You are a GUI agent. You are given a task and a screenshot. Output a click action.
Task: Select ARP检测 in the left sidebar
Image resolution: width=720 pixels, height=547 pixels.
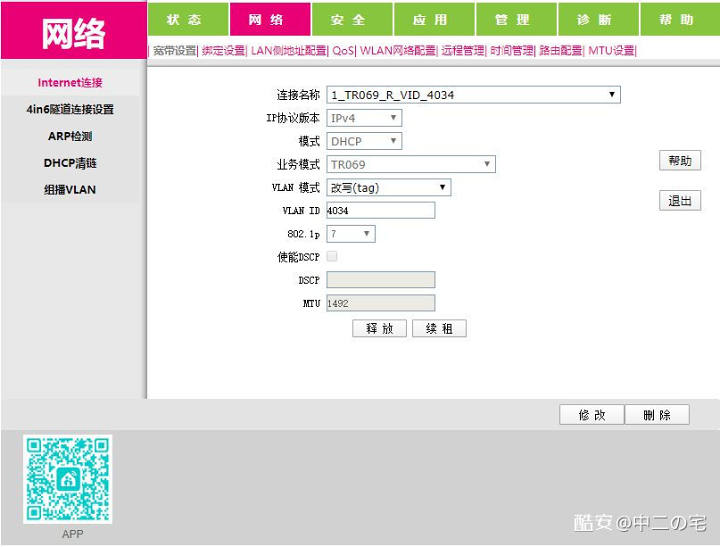(x=70, y=136)
